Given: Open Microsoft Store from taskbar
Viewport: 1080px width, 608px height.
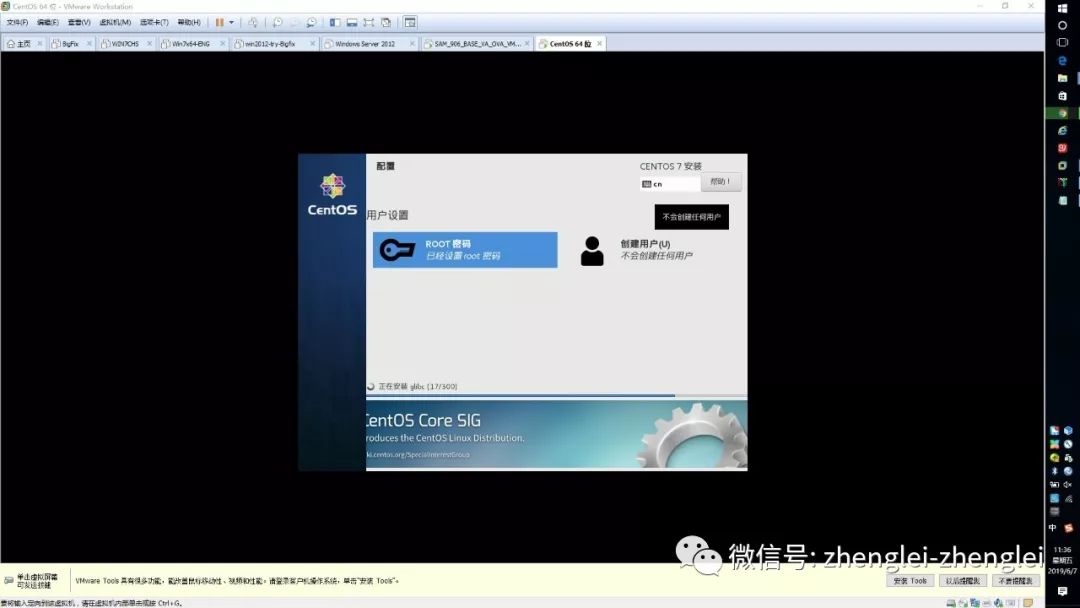Looking at the screenshot, I should [x=1062, y=96].
